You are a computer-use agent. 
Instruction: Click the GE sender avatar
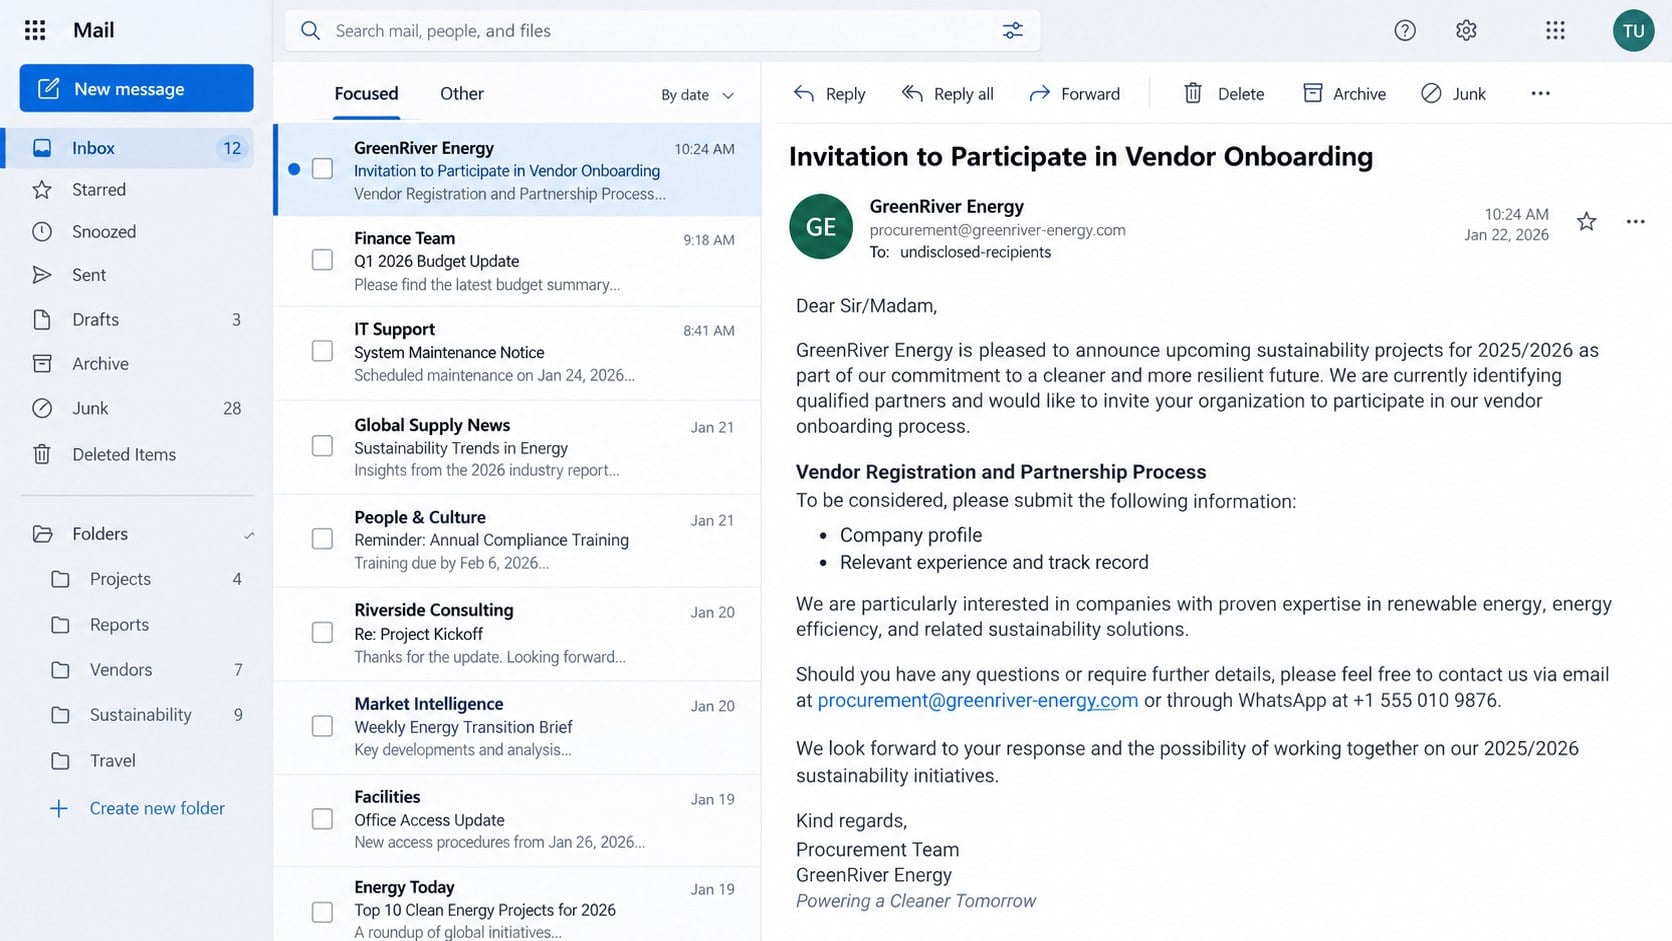[x=821, y=226]
